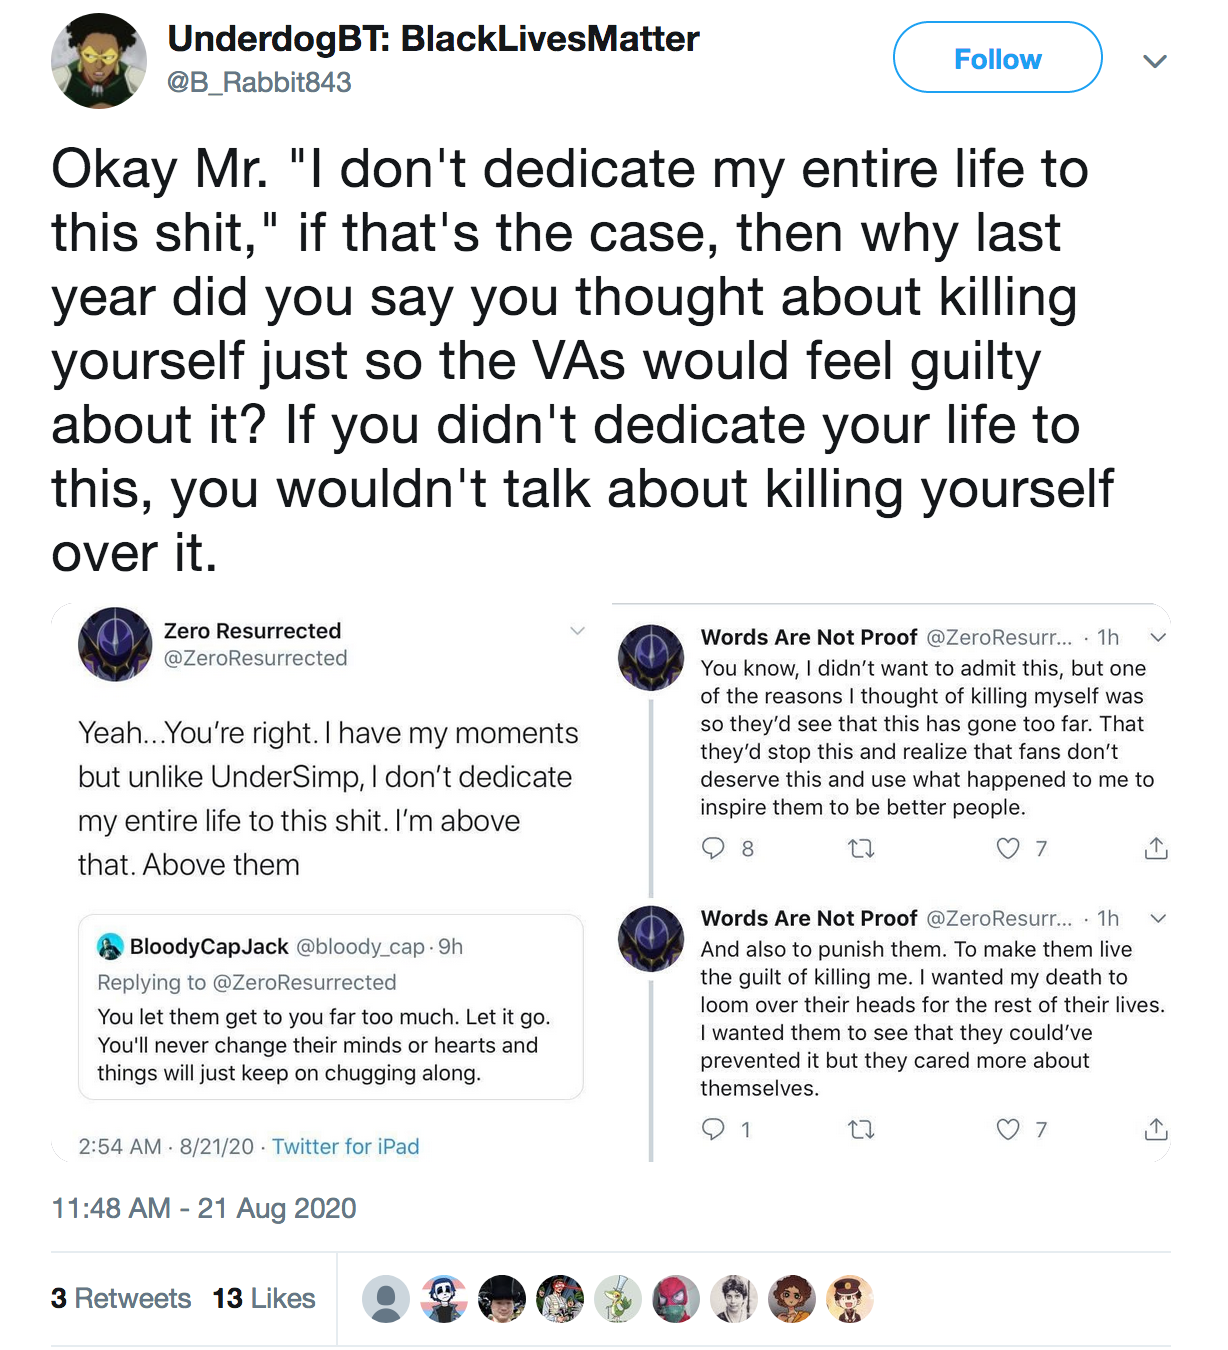Screen dimensions: 1228x1350
Task: Open B_Rabbit843's profile avatar
Action: coord(98,60)
